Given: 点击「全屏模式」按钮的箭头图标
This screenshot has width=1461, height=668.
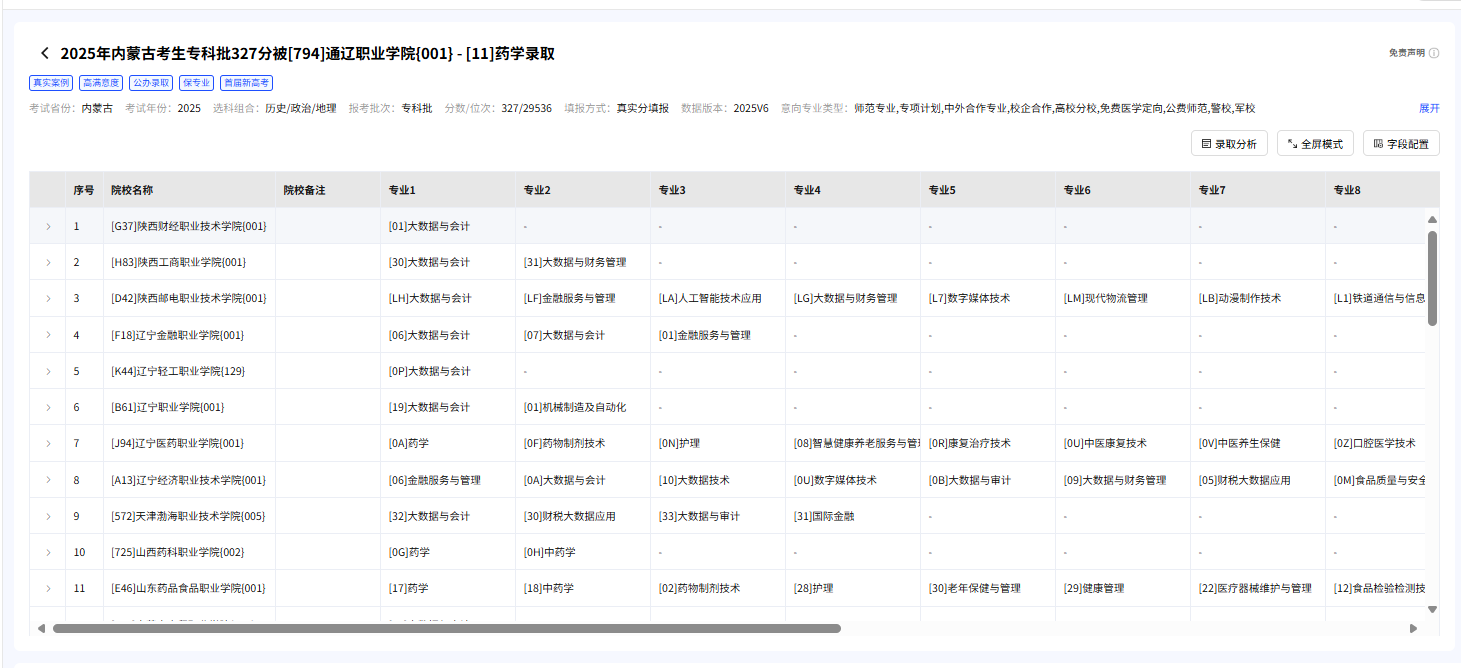Looking at the screenshot, I should click(1292, 143).
